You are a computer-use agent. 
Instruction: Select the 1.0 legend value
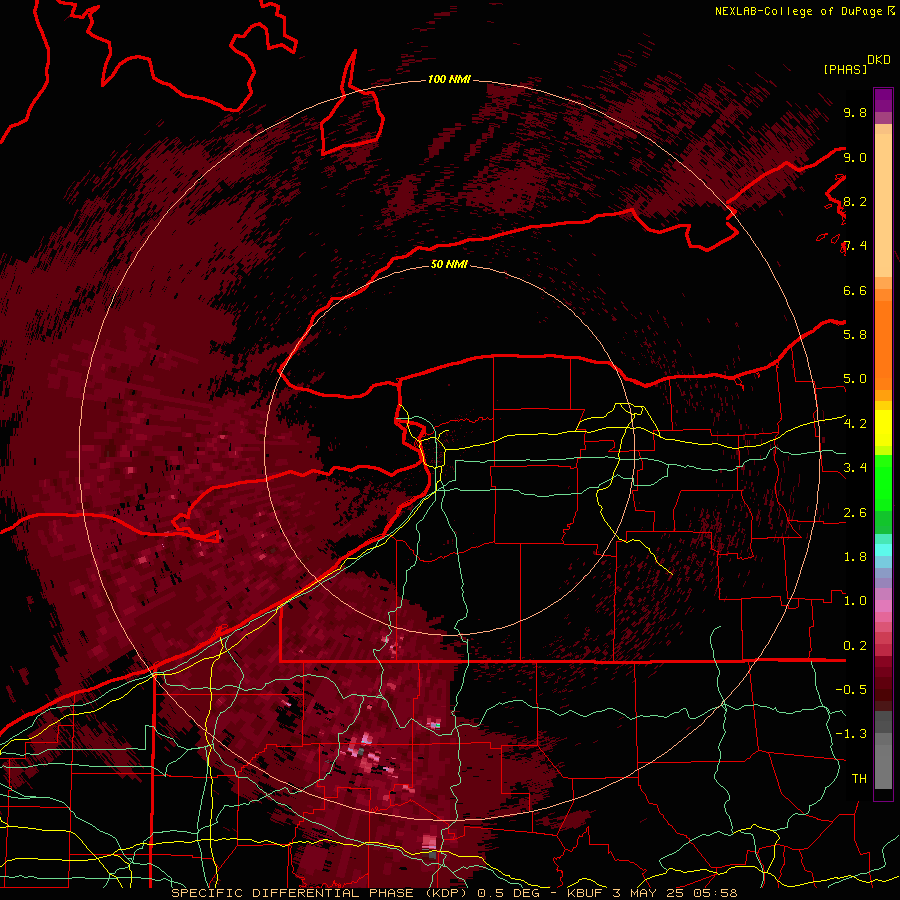[x=855, y=601]
